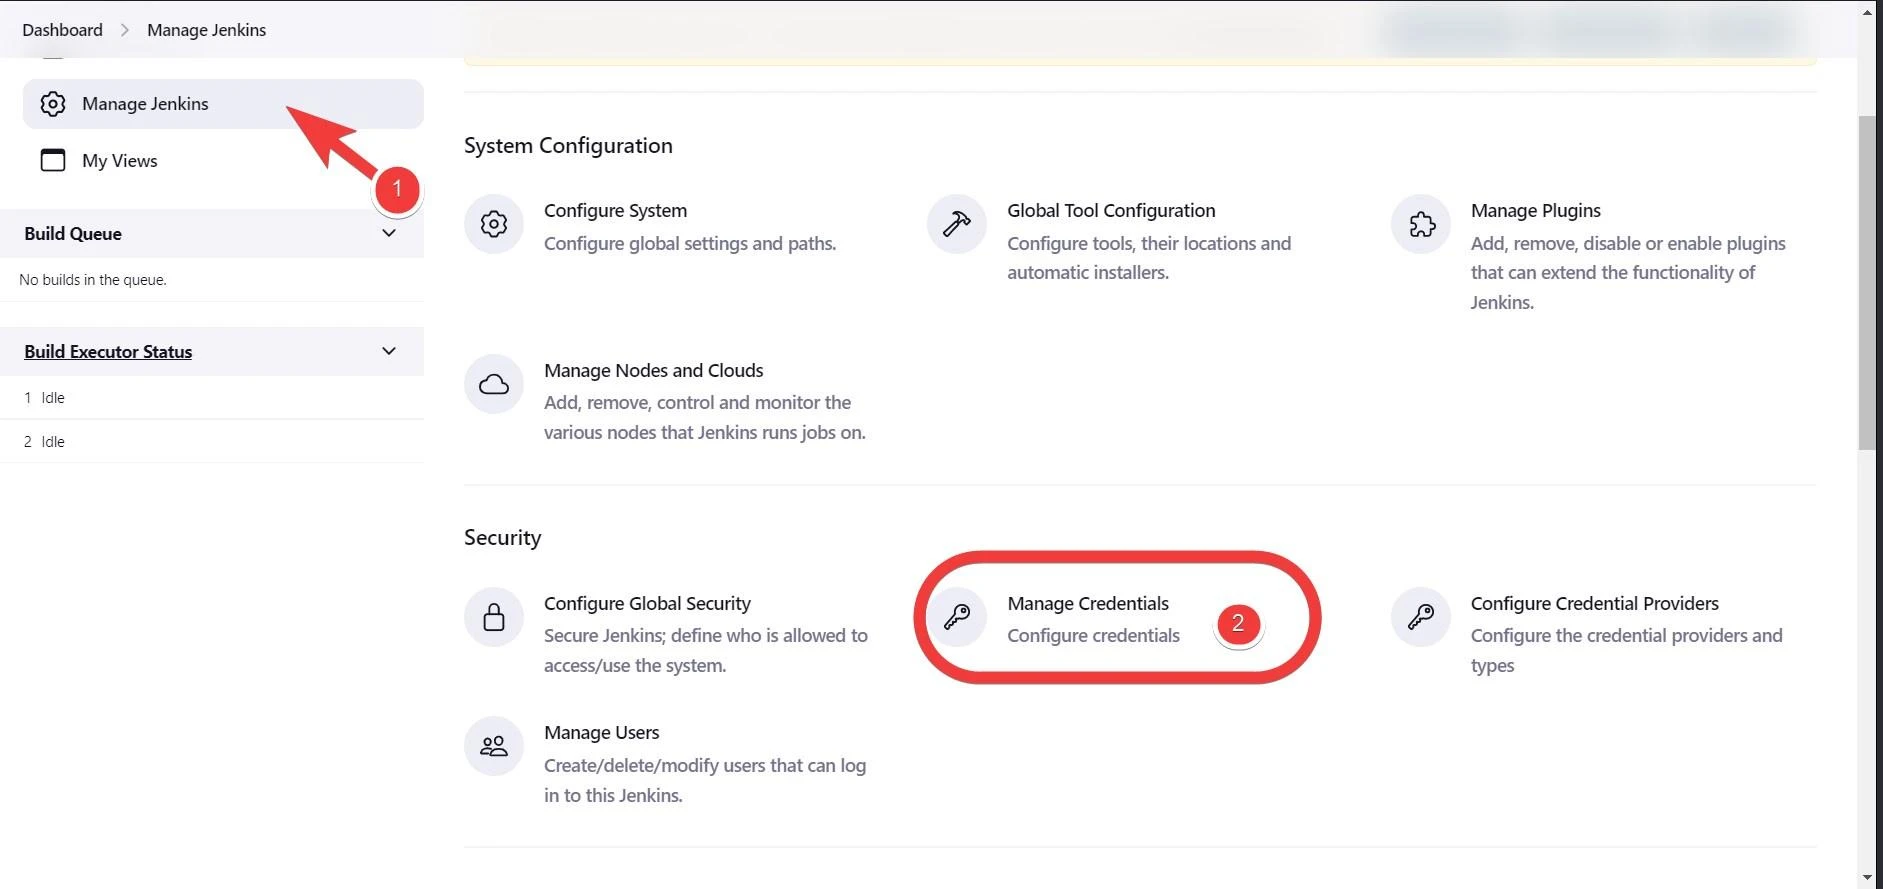This screenshot has width=1883, height=889.
Task: Click the scrollbar down arrow
Action: pyautogui.click(x=1867, y=878)
